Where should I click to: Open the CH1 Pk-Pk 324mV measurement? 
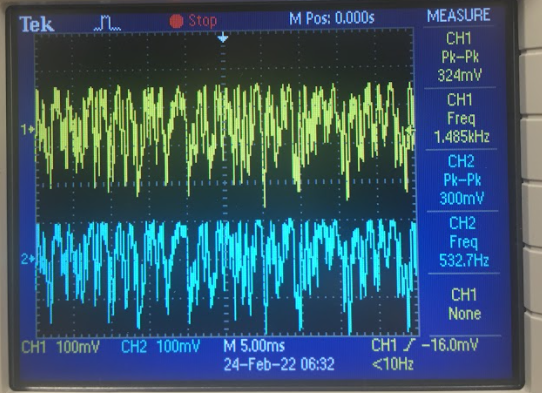[459, 57]
